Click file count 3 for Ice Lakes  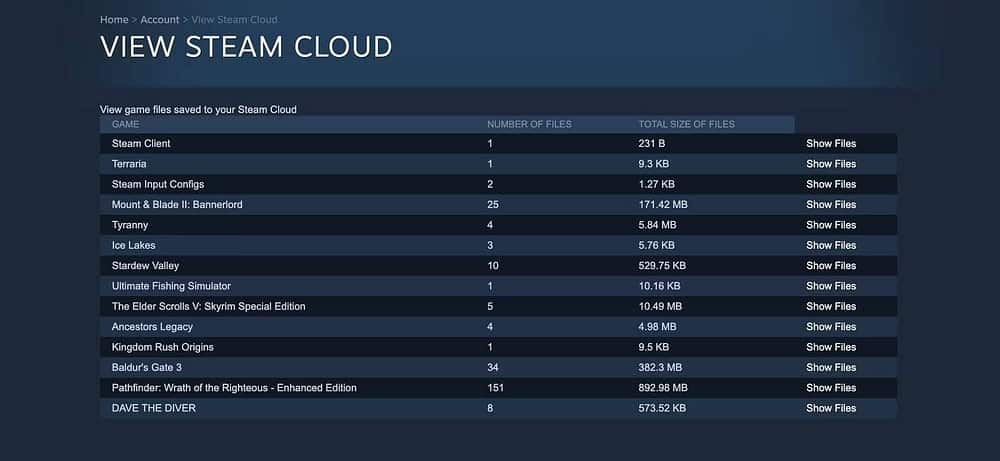490,245
